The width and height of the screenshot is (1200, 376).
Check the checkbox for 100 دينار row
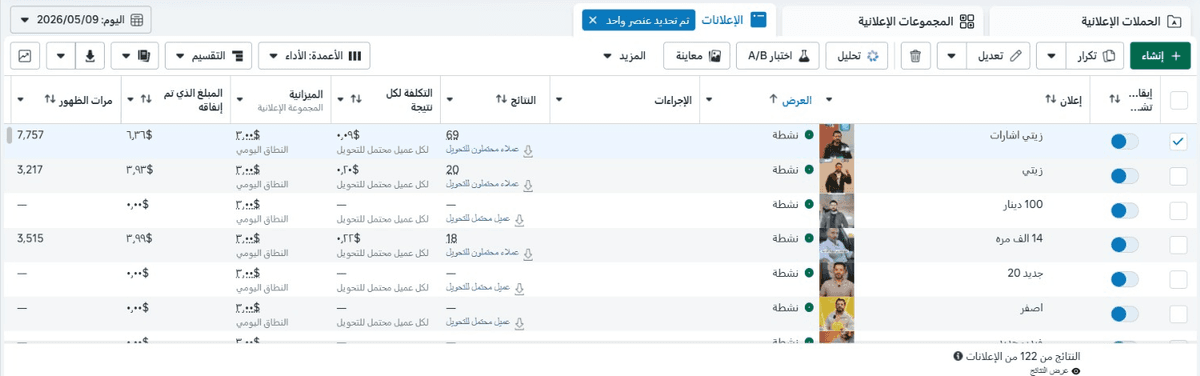(1178, 210)
